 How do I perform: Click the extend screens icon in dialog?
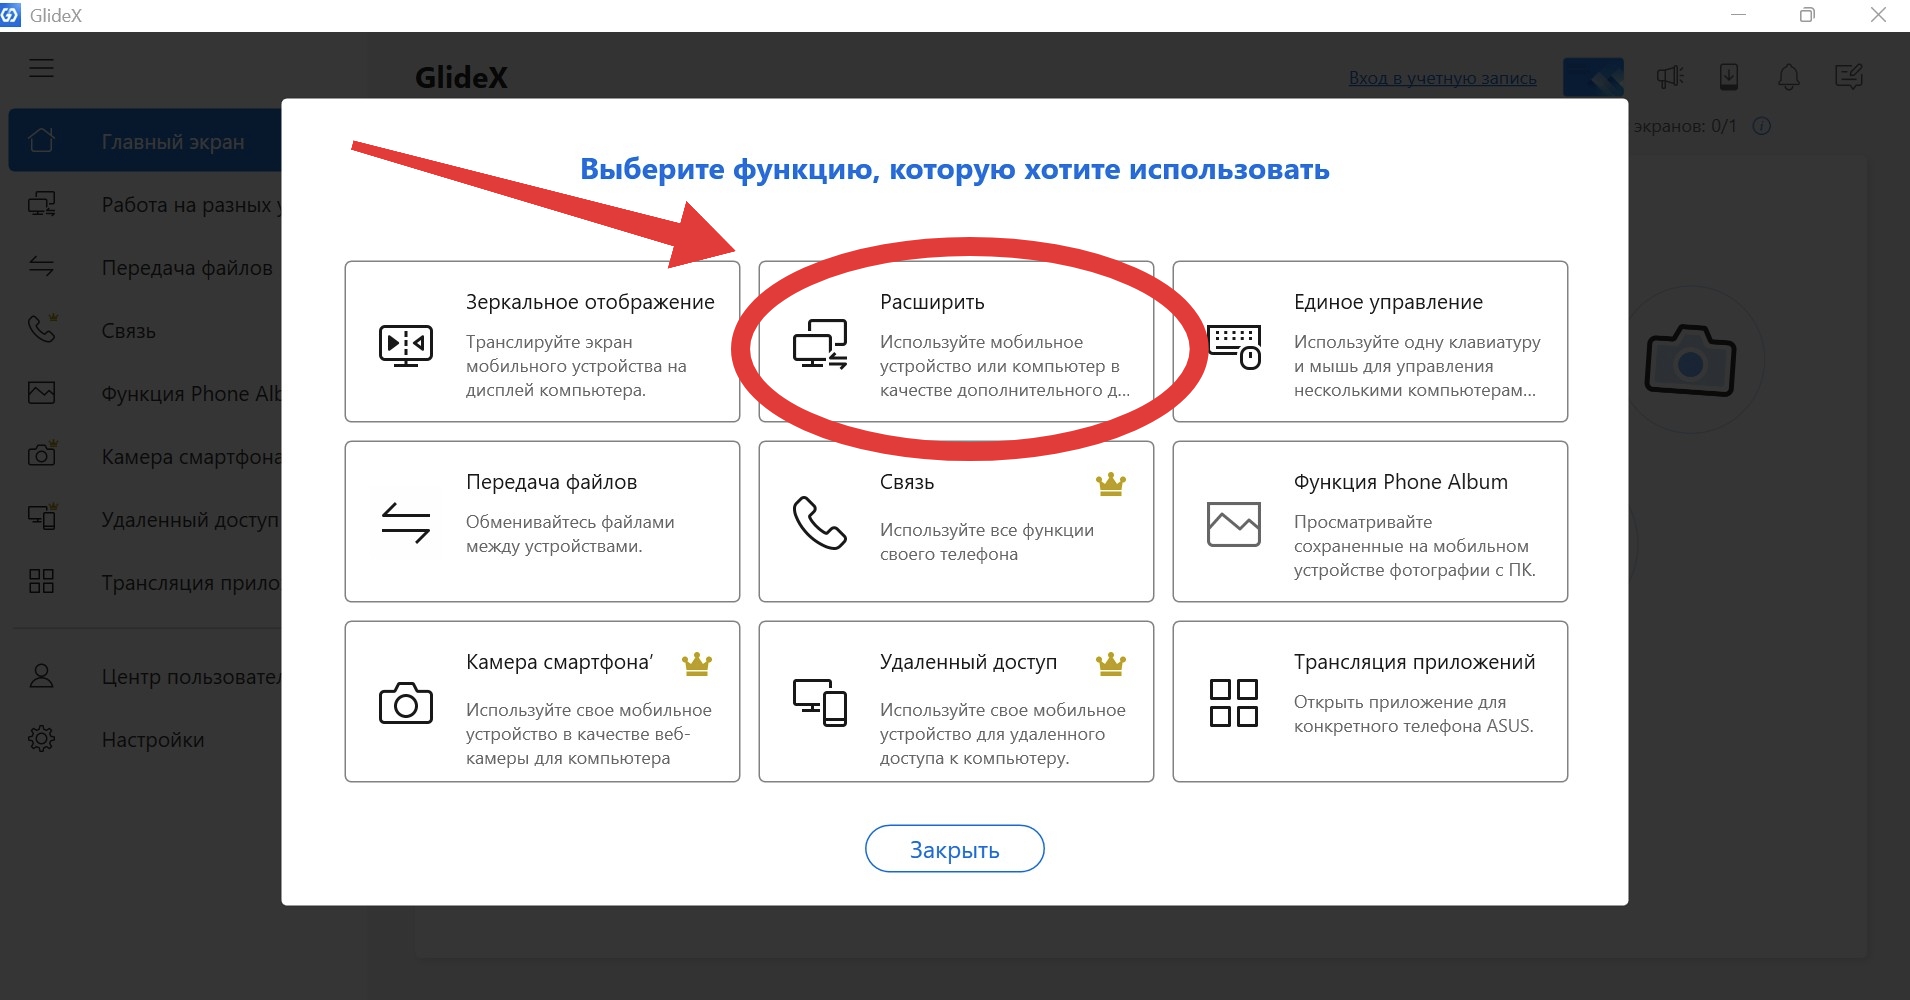tap(821, 344)
